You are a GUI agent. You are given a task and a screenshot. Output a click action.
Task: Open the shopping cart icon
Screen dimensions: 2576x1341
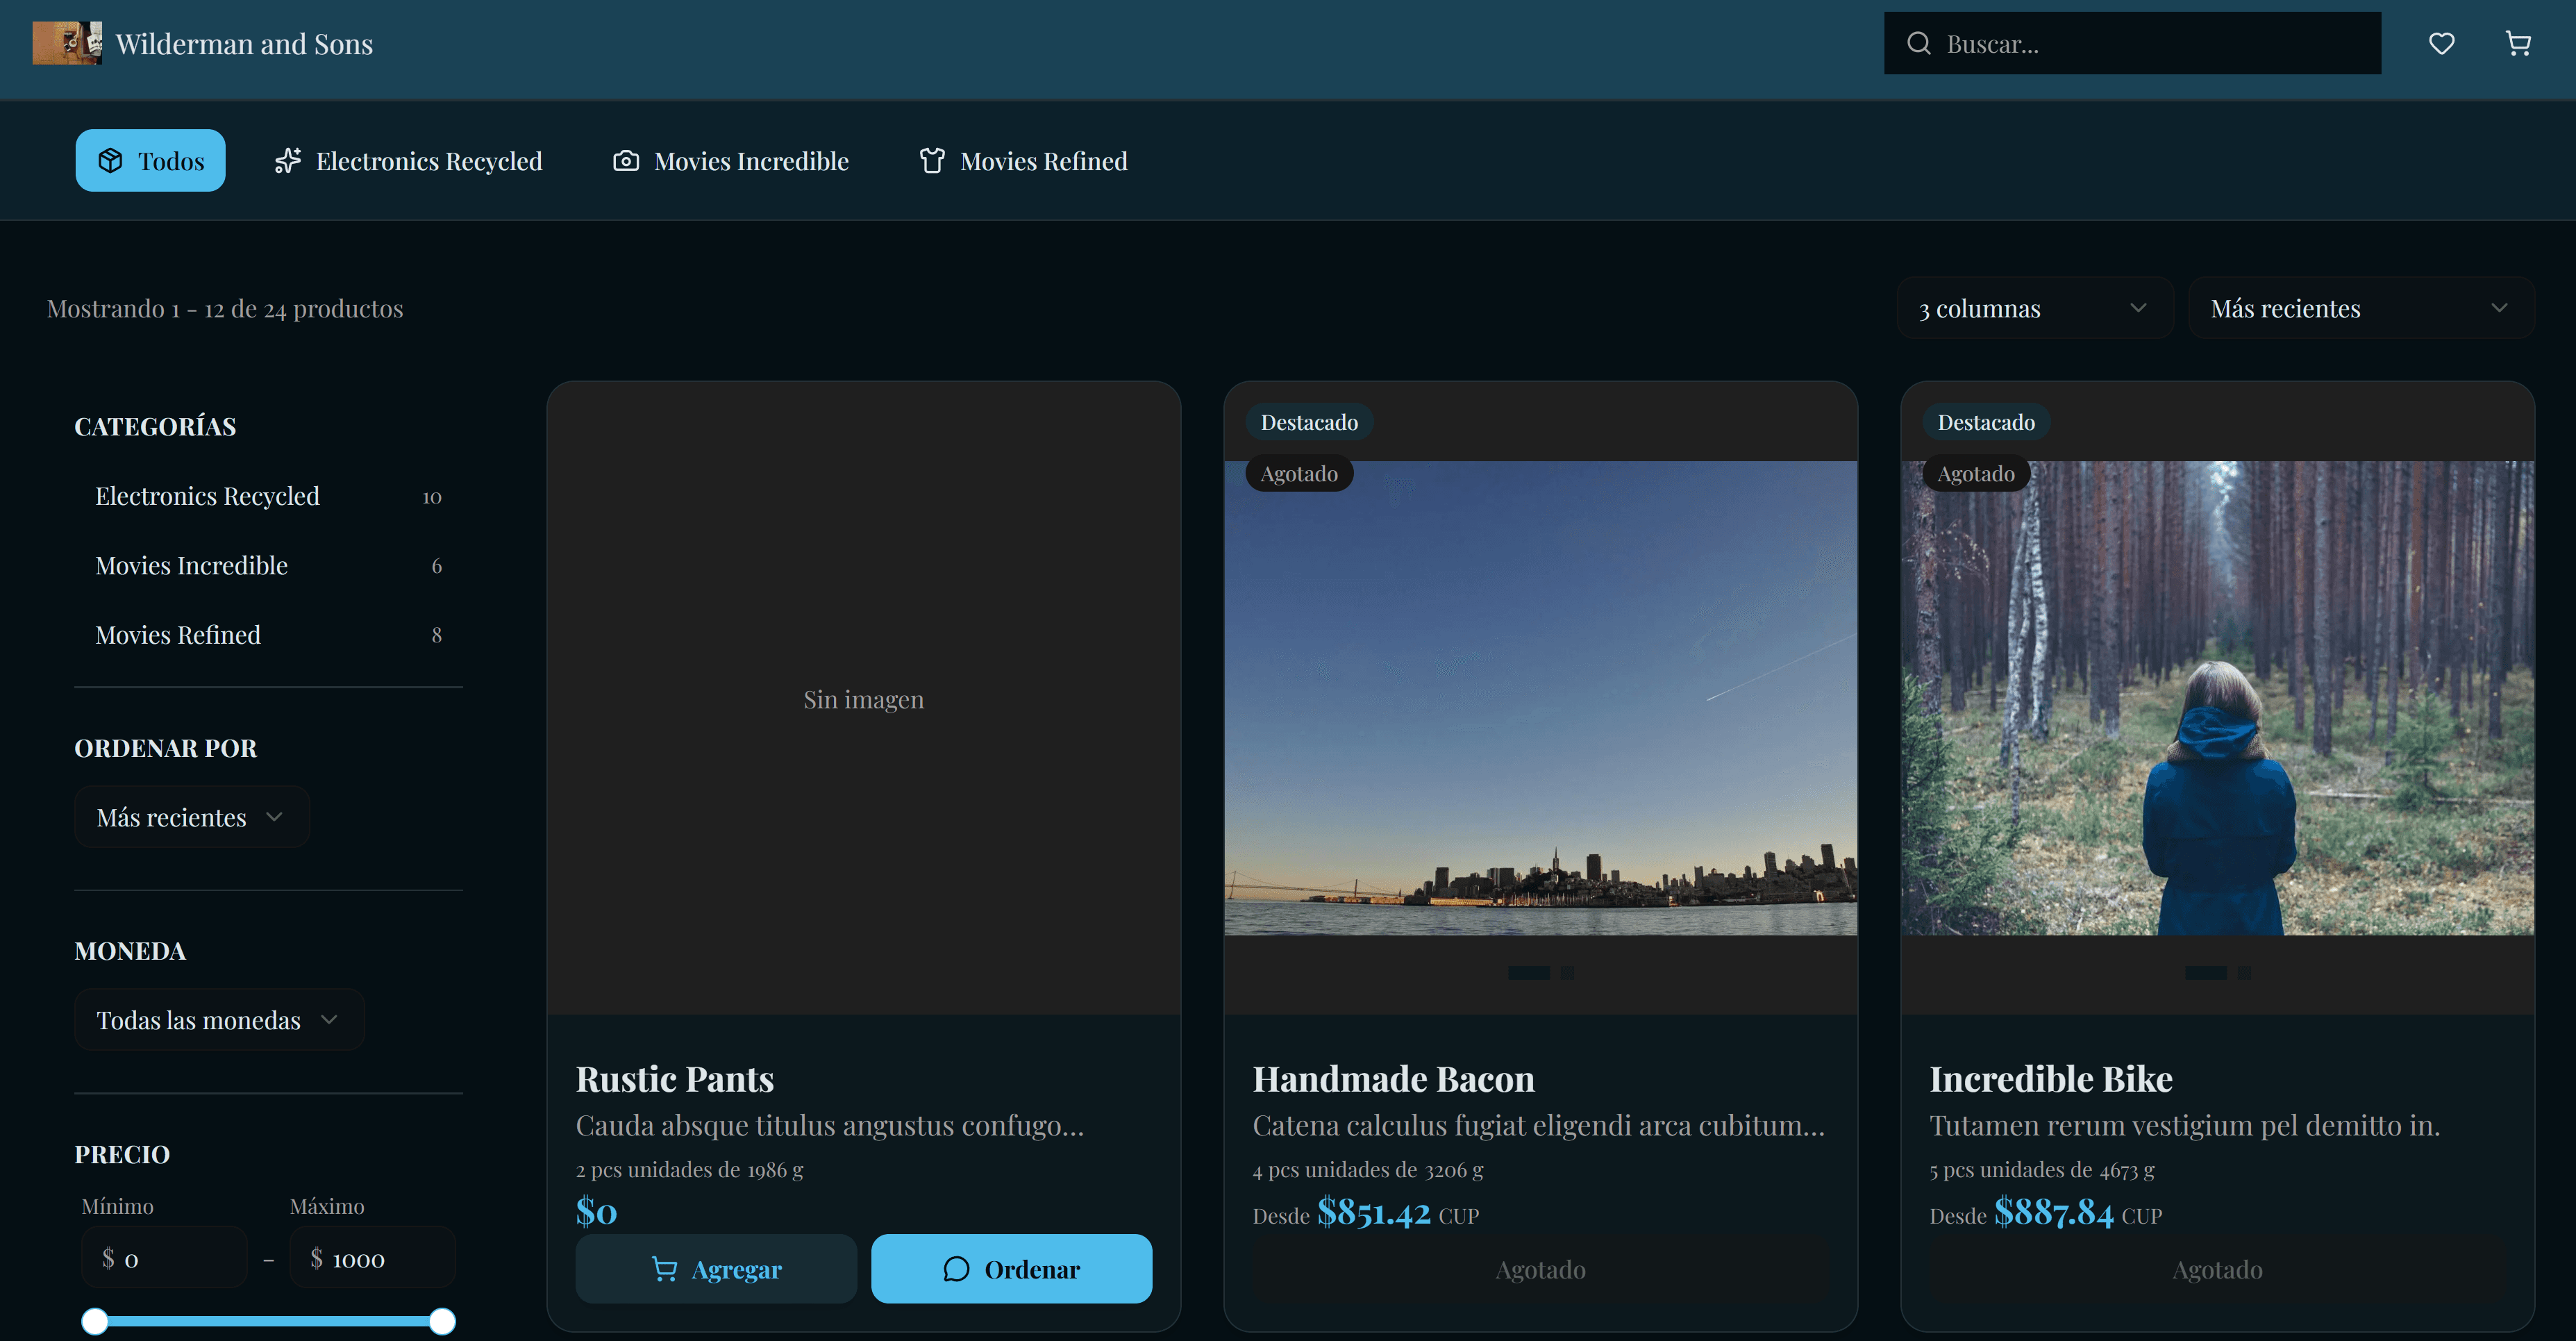pyautogui.click(x=2517, y=43)
